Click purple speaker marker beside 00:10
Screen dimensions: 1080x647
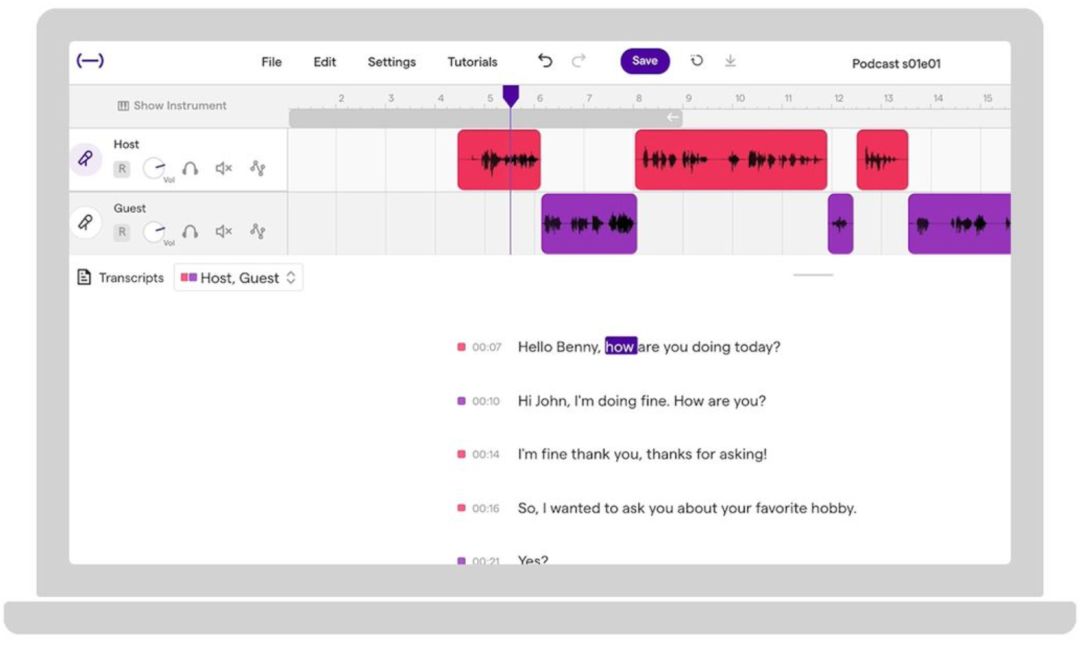(461, 400)
